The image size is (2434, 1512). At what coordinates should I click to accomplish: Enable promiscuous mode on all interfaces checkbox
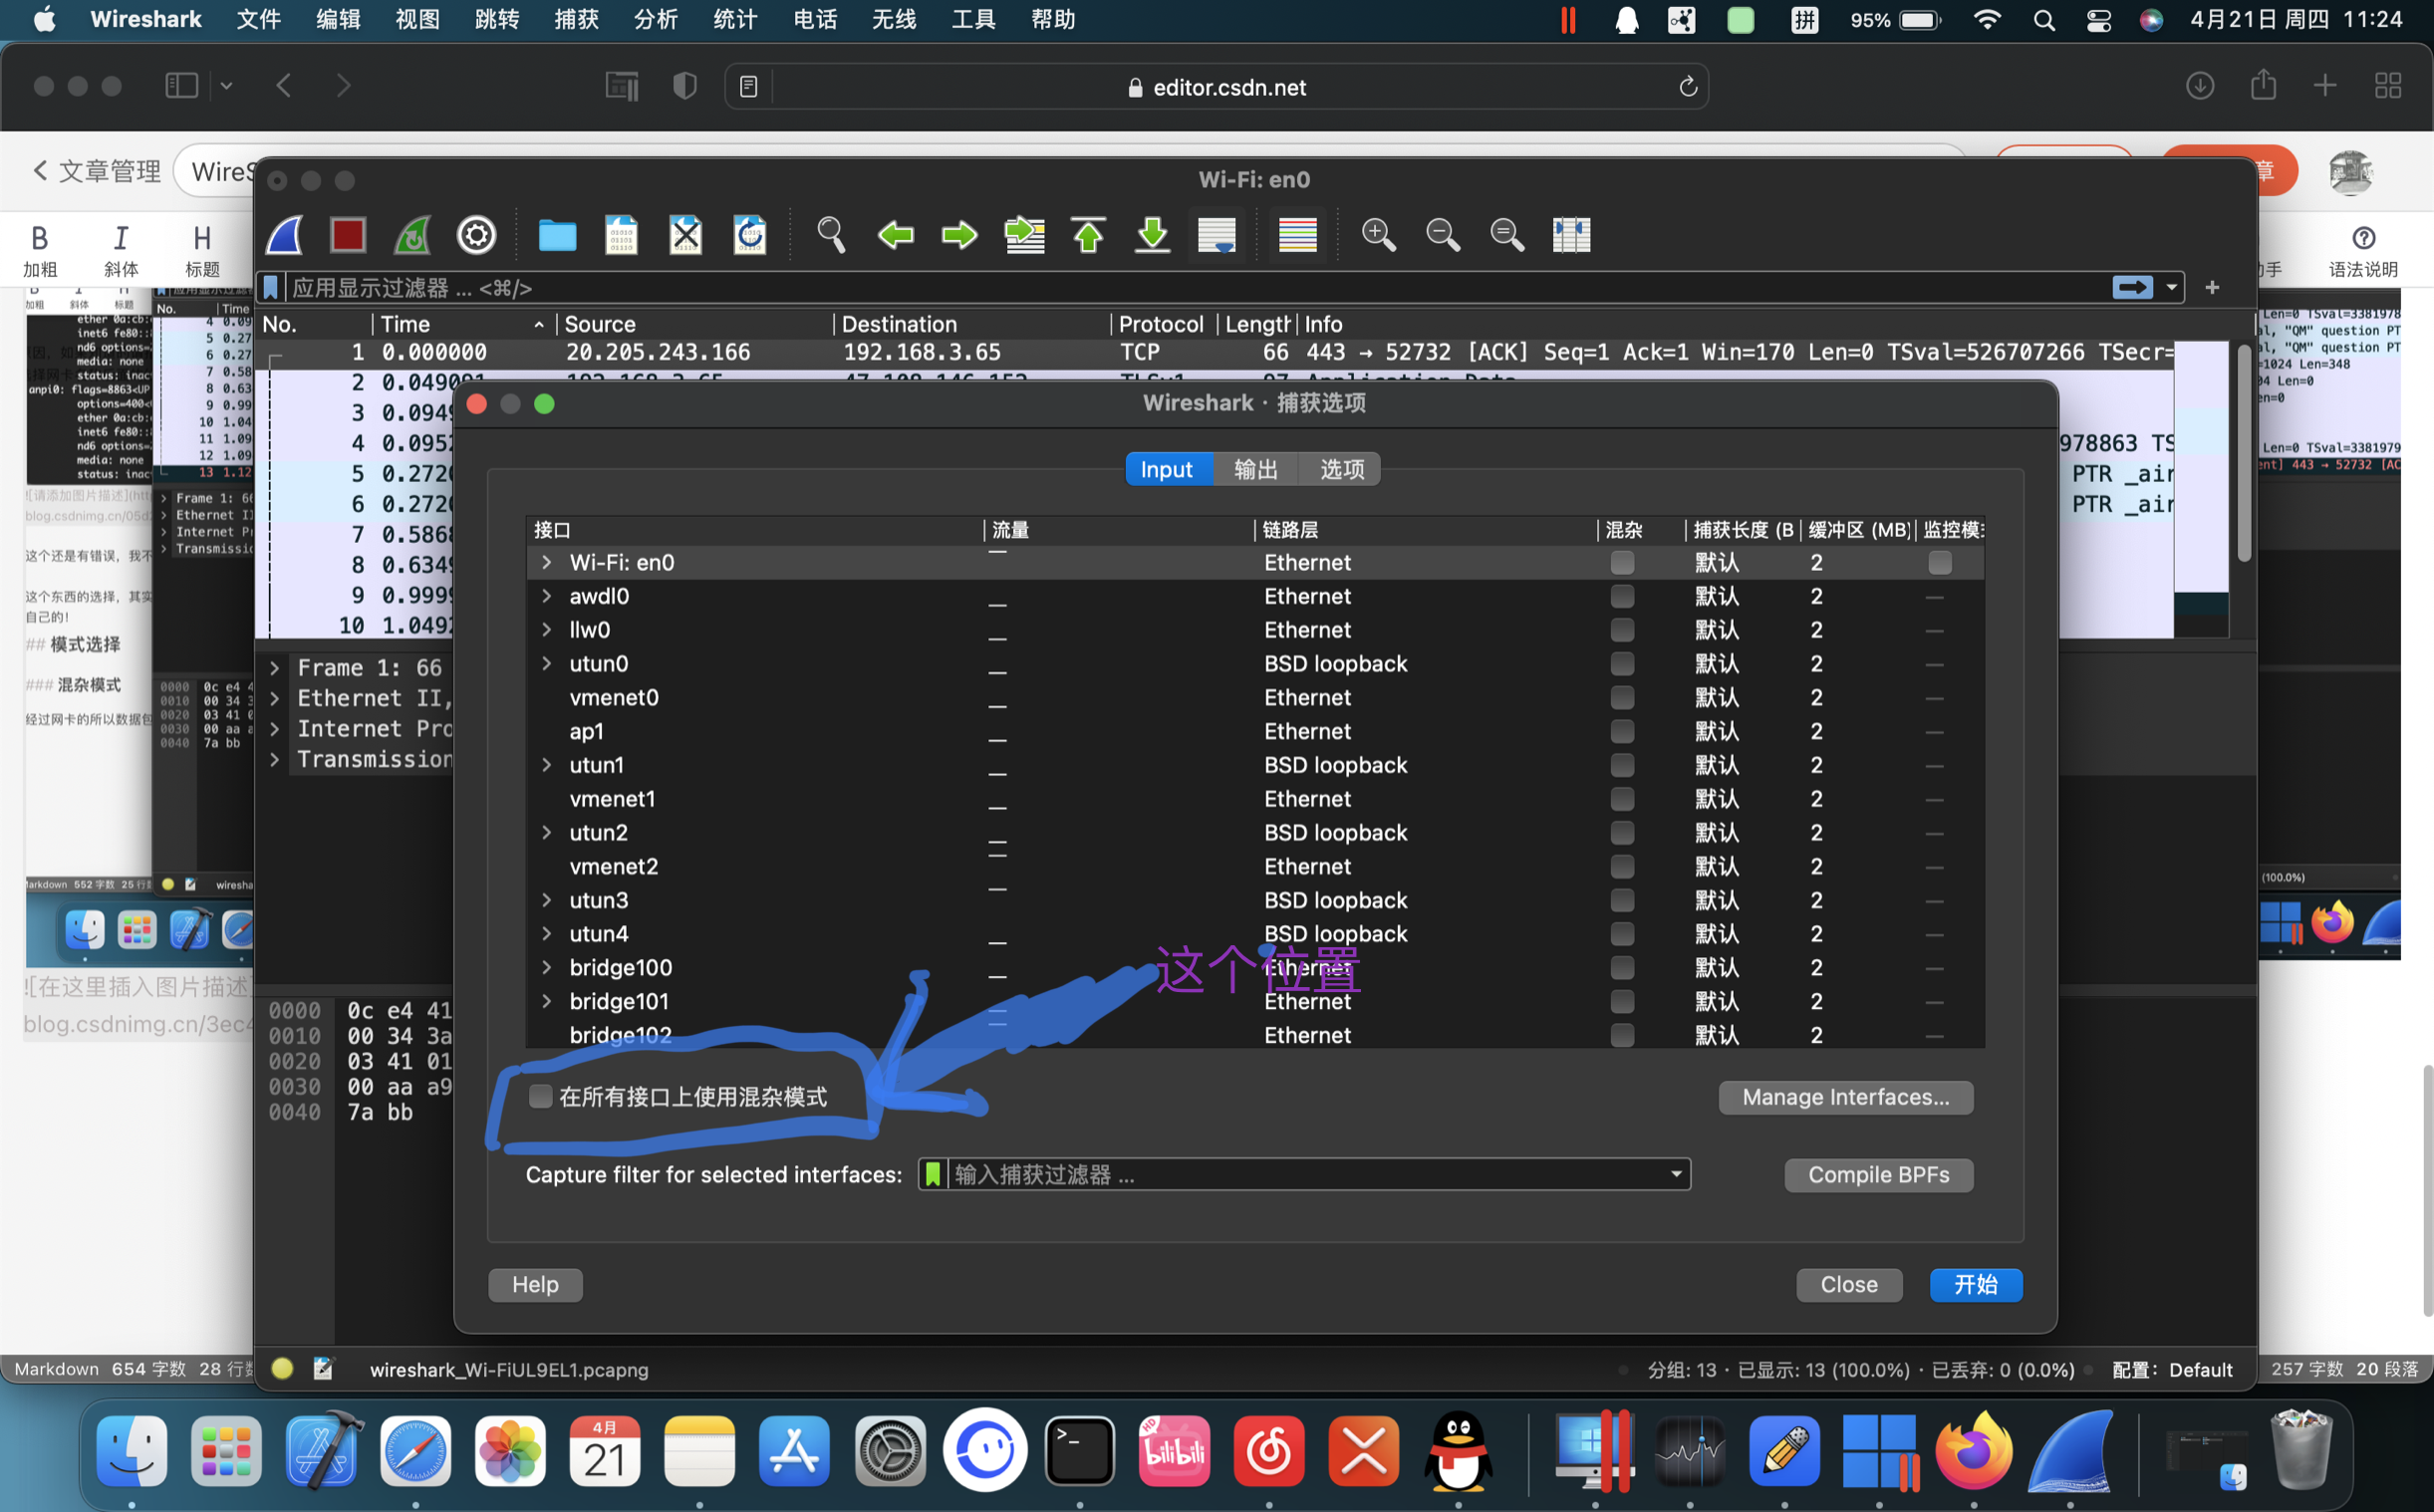point(541,1096)
